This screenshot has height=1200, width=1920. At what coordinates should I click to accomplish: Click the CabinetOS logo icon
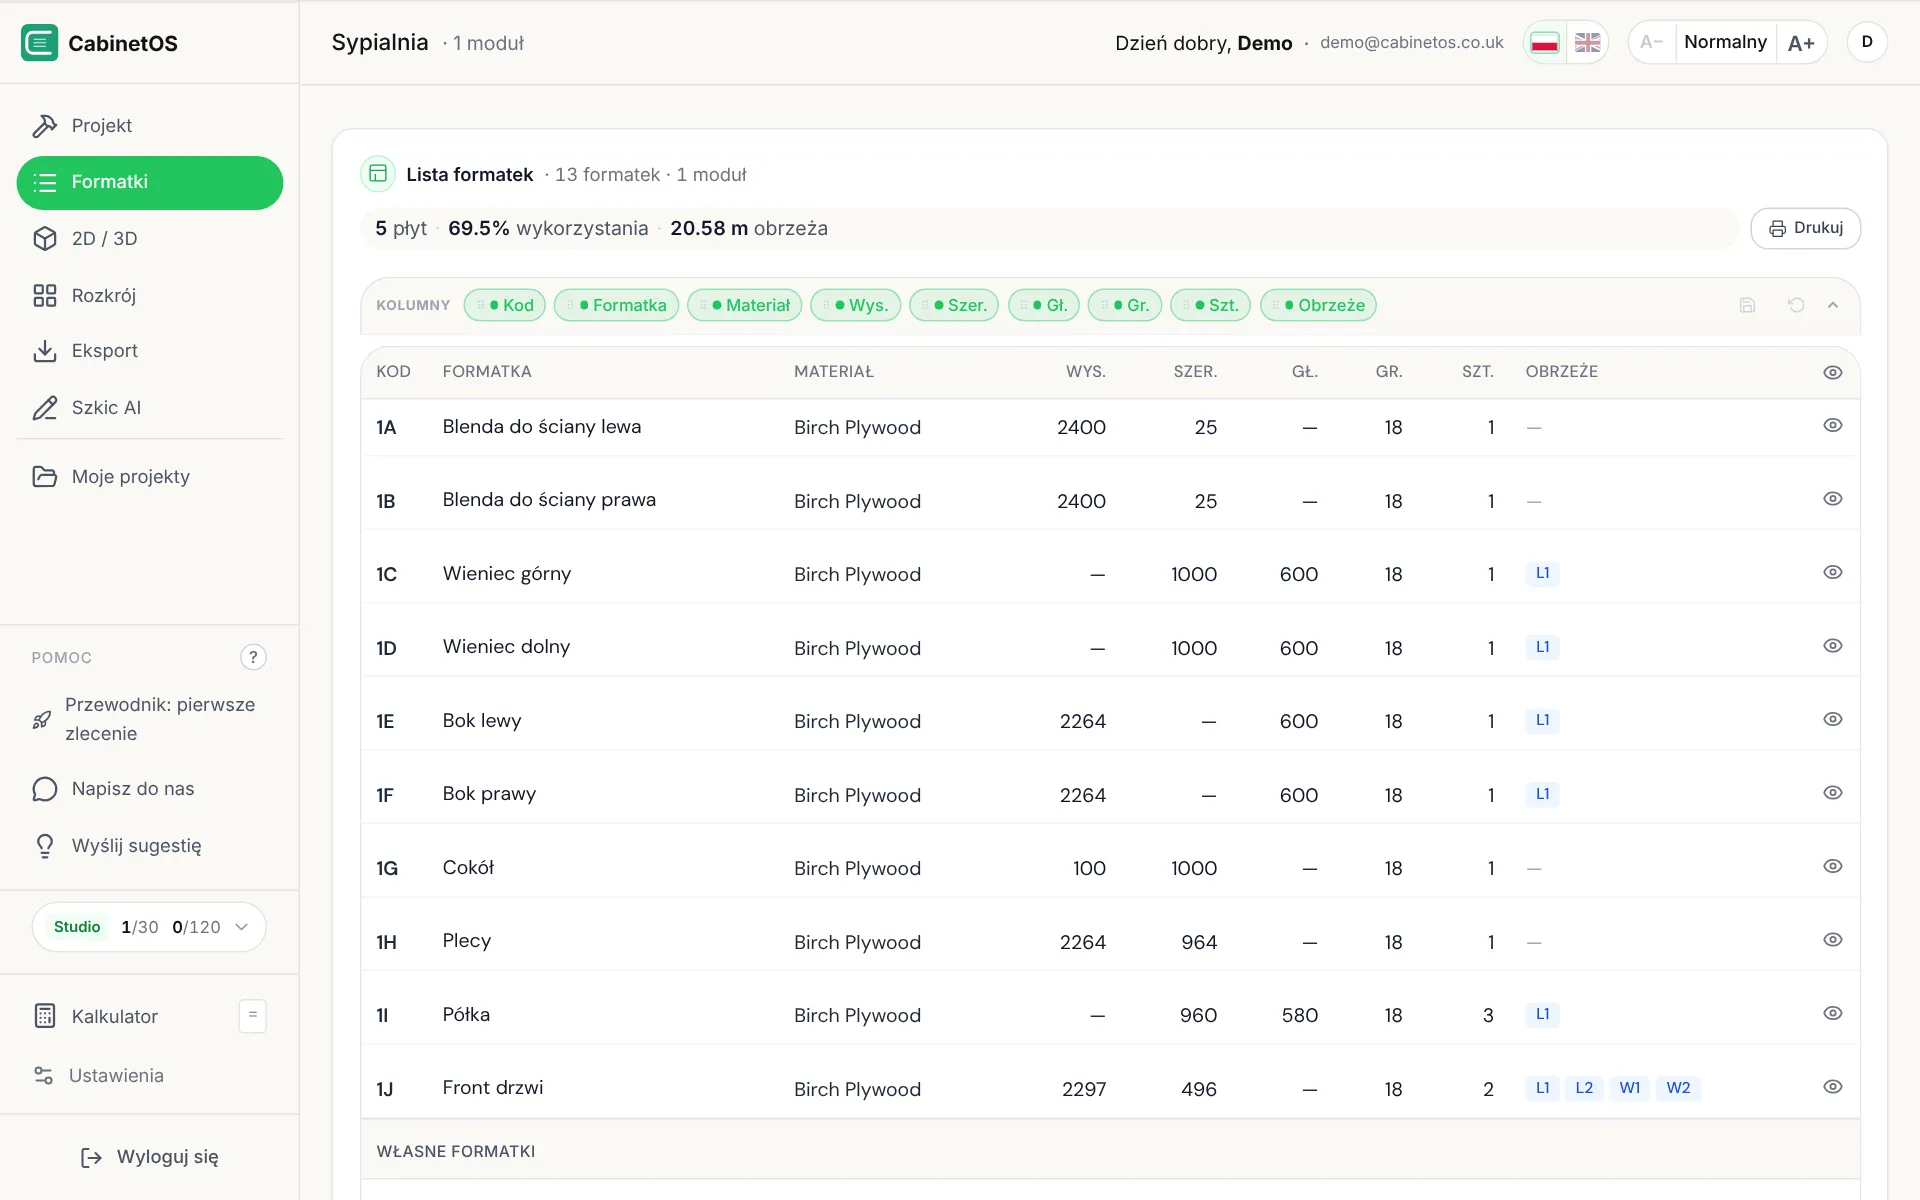click(40, 43)
